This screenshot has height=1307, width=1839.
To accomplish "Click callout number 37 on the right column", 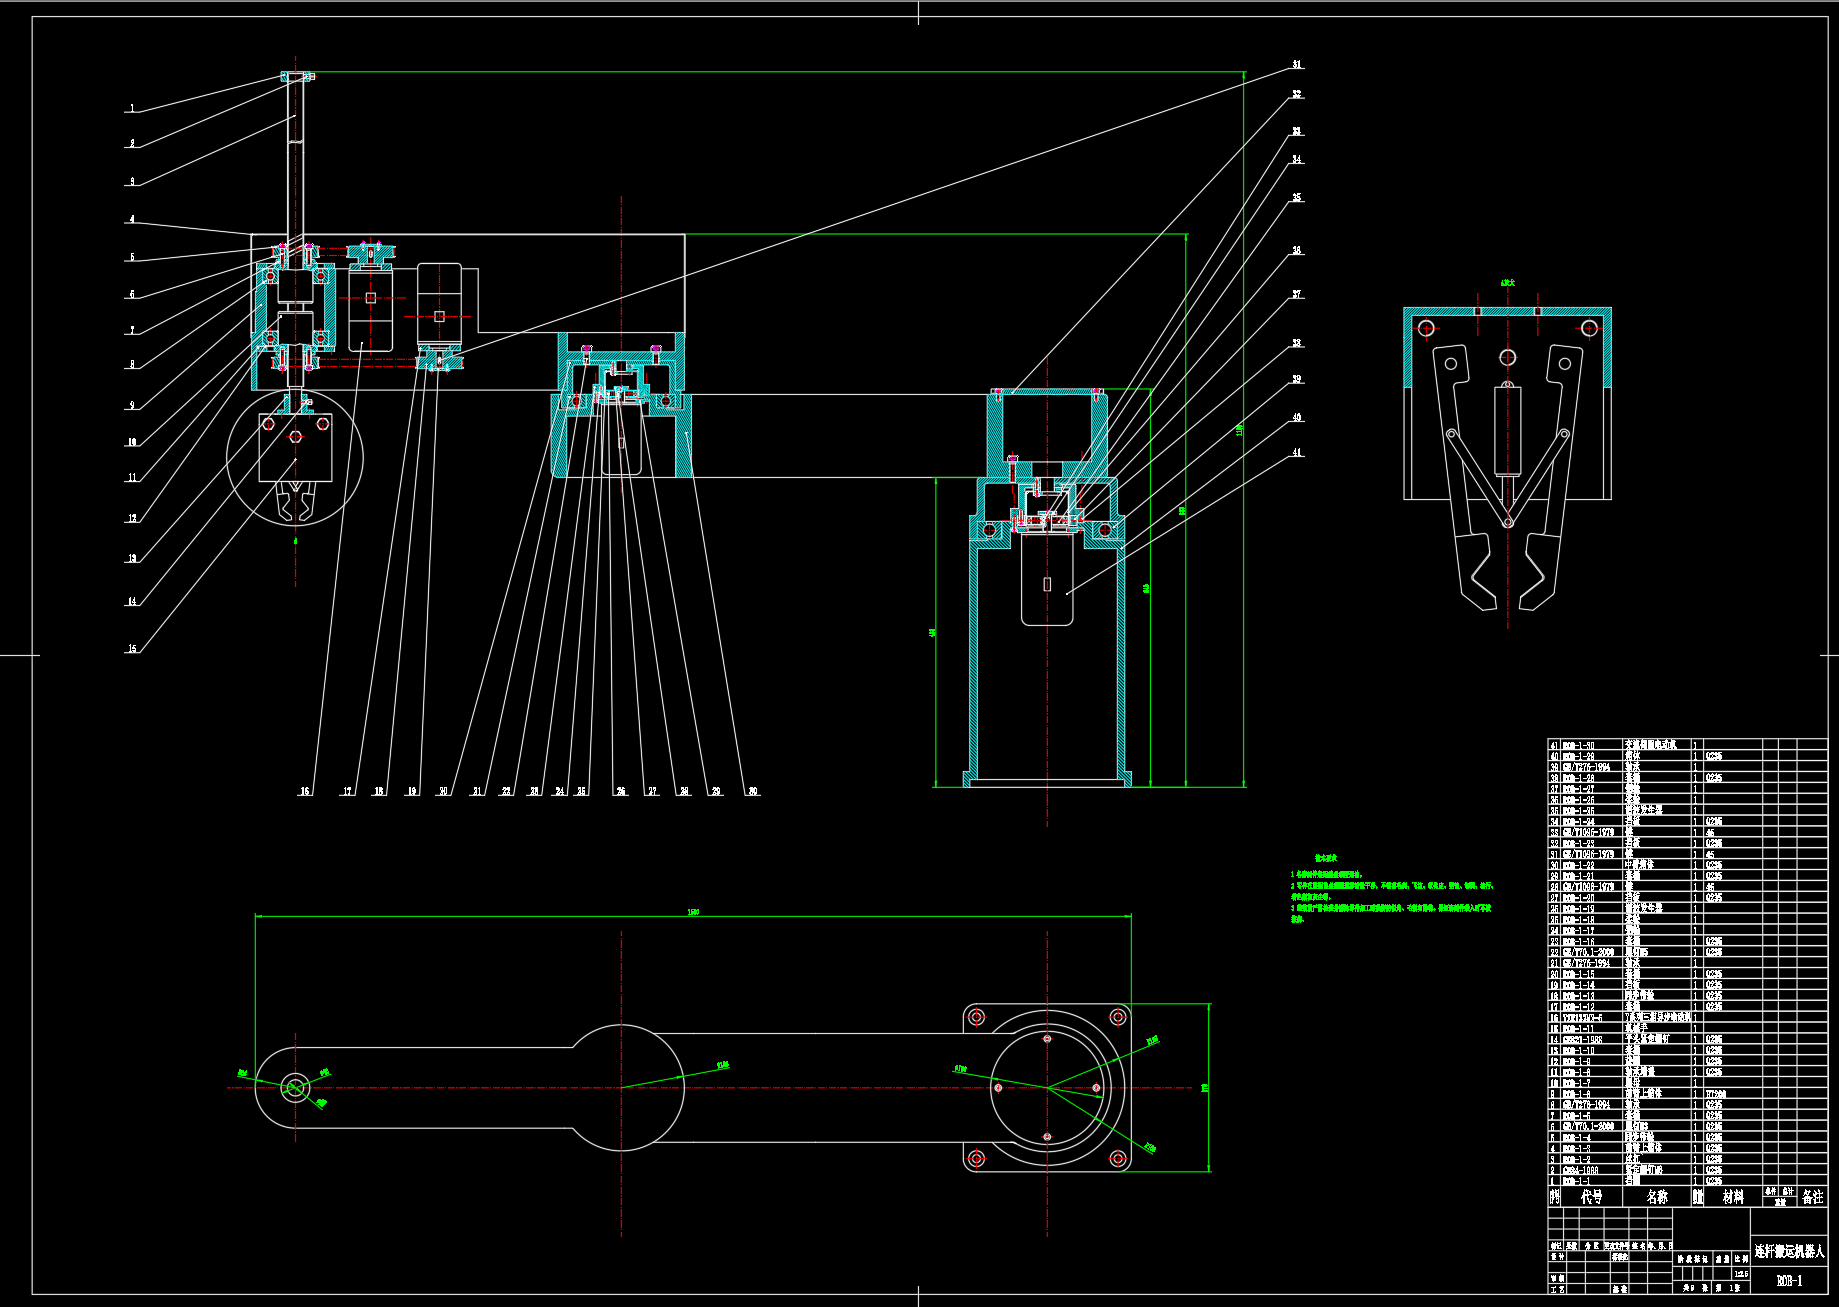I will [1297, 294].
